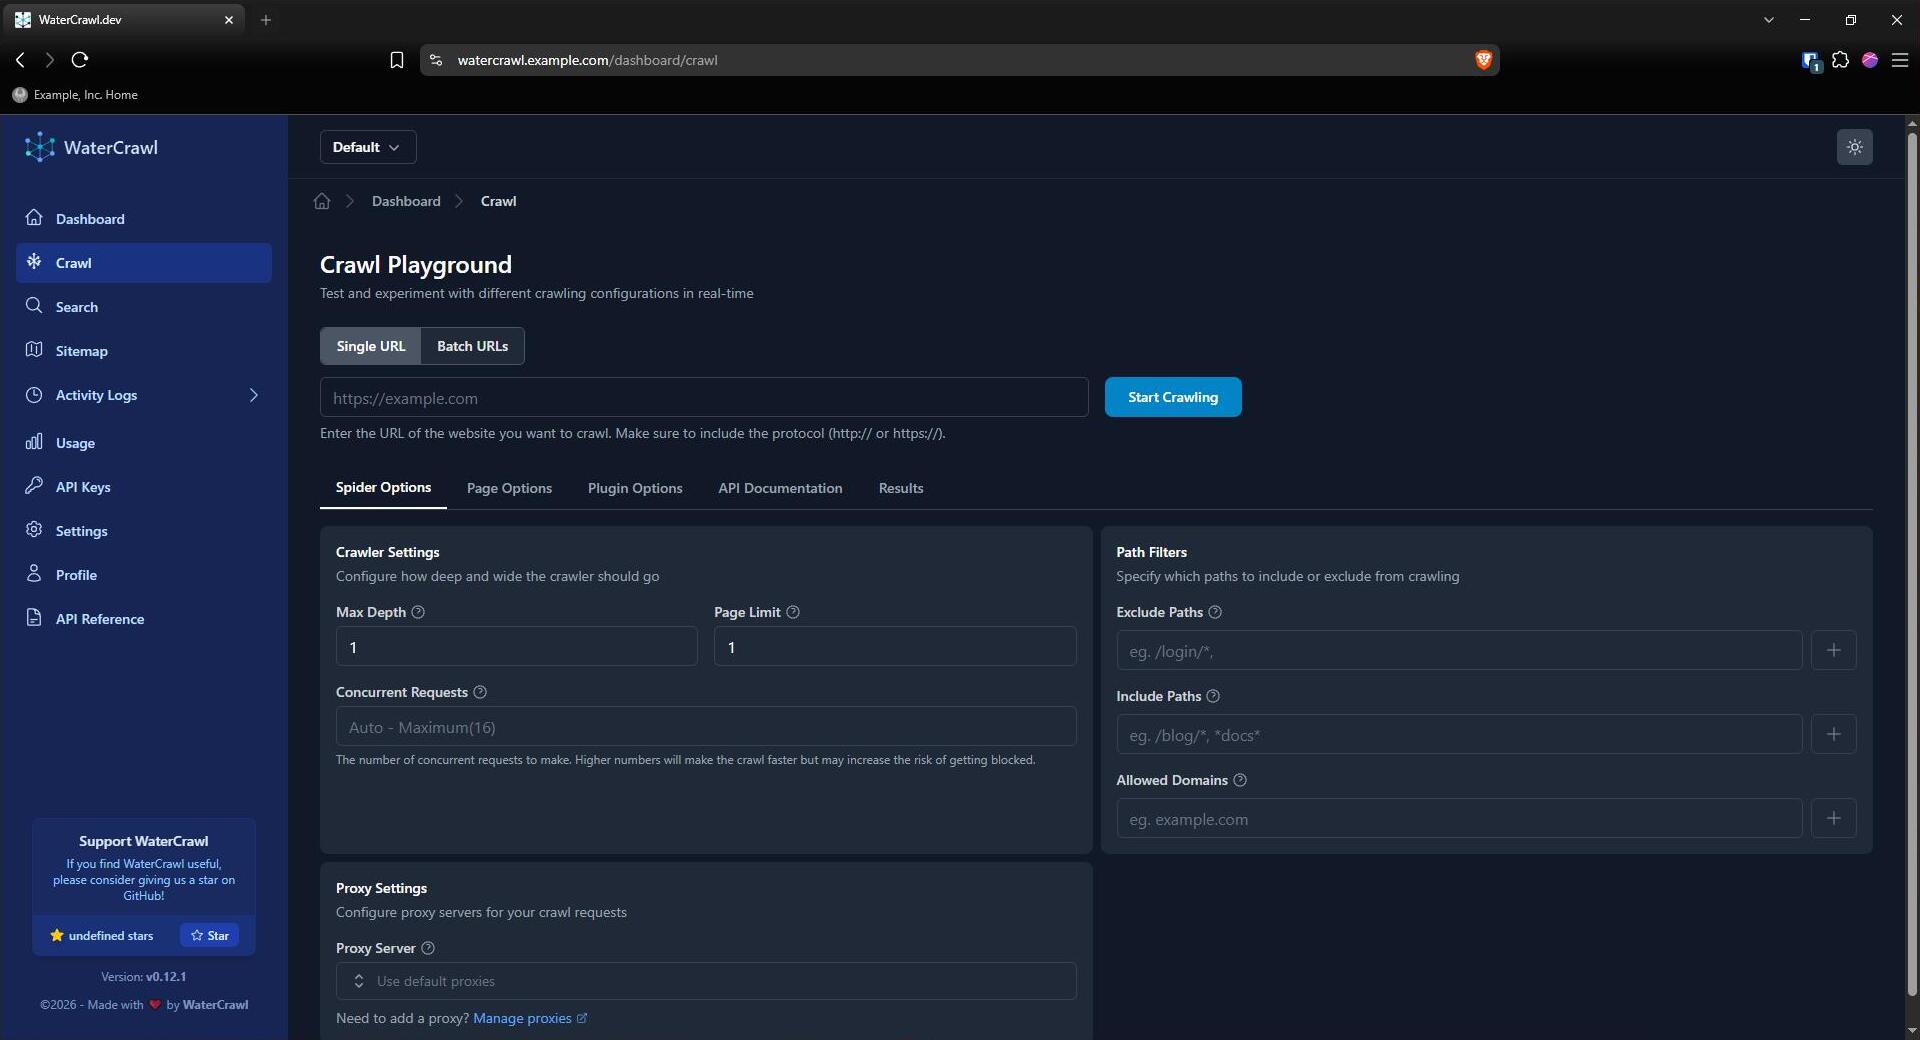This screenshot has height=1040, width=1920.
Task: Open the browser hamburger menu
Action: pyautogui.click(x=1900, y=60)
